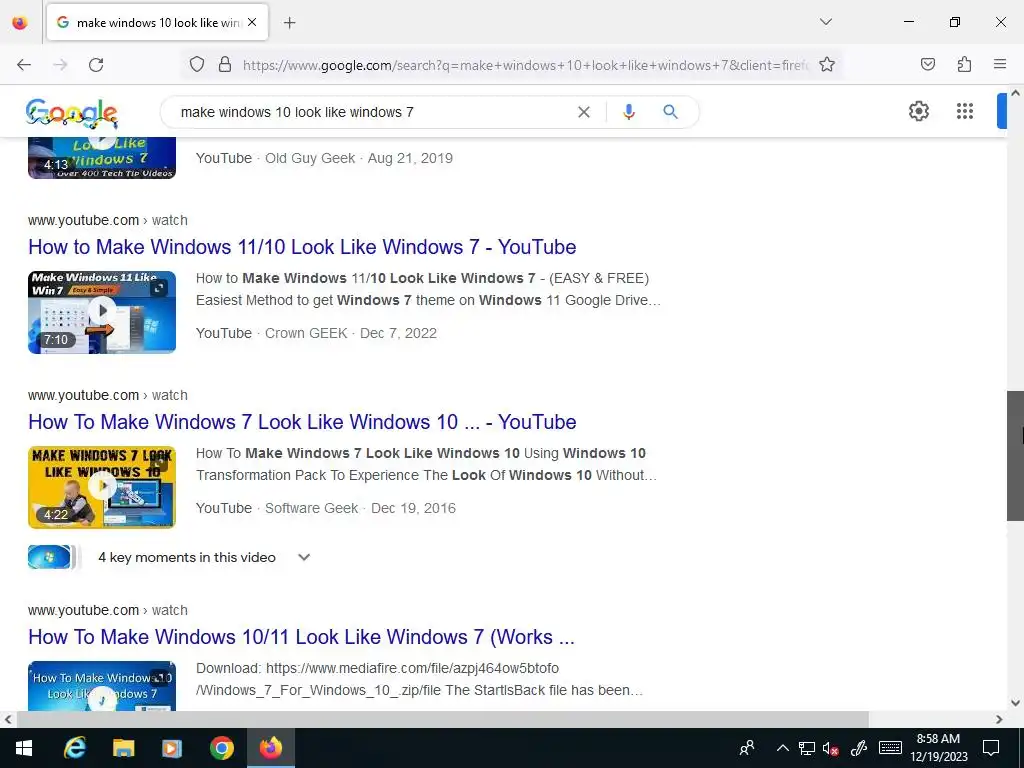Launch Internet Explorer from taskbar

[x=75, y=748]
